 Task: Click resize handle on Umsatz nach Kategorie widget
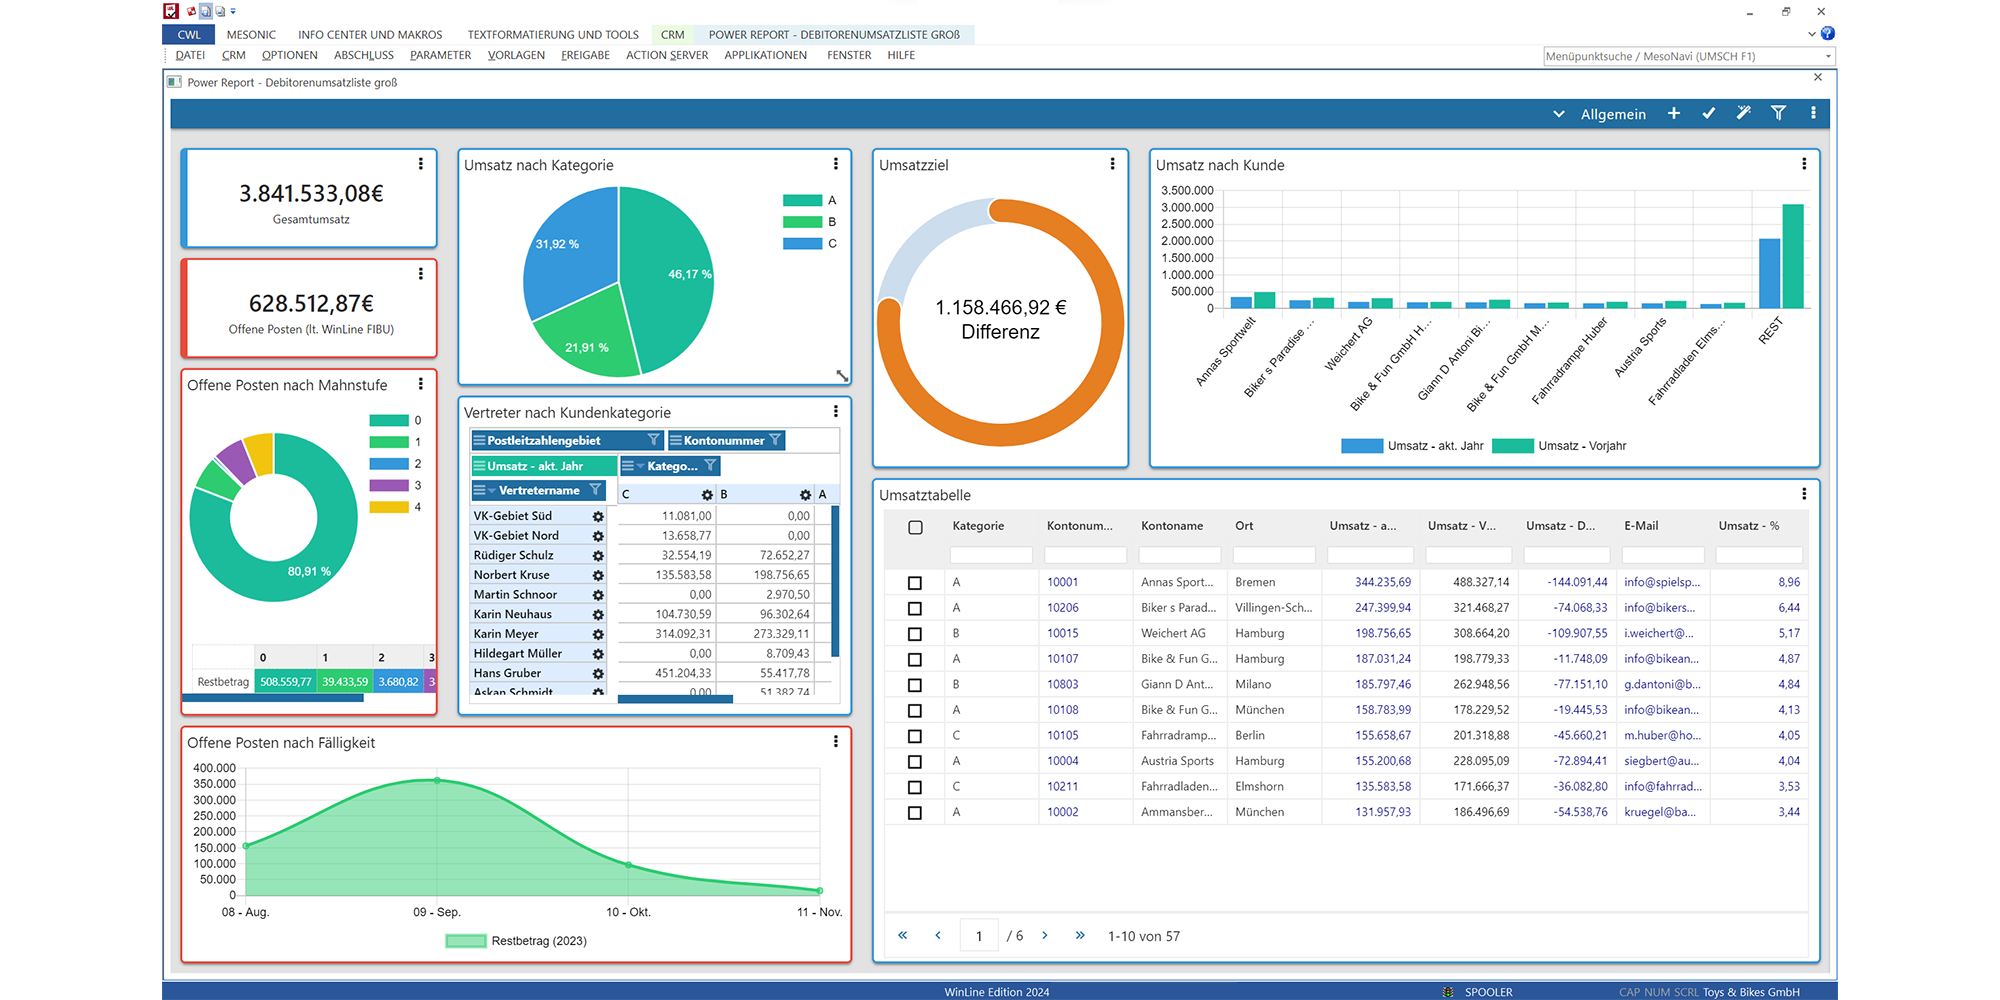842,376
